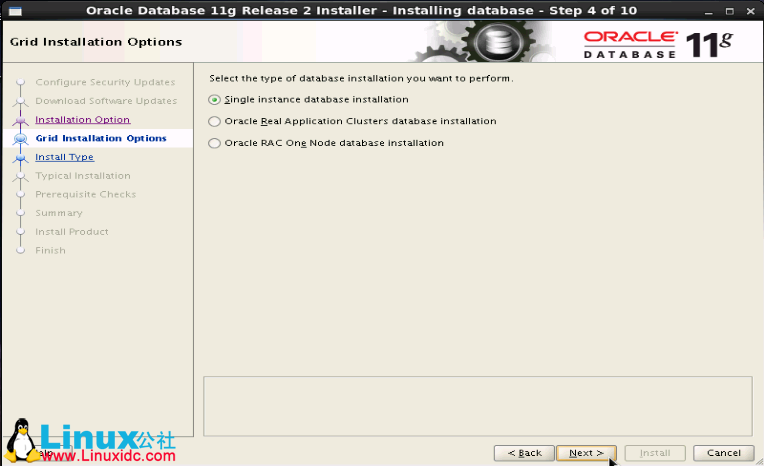Viewport: 764px width, 466px height.
Task: Maximize the installer window
Action: [x=729, y=11]
